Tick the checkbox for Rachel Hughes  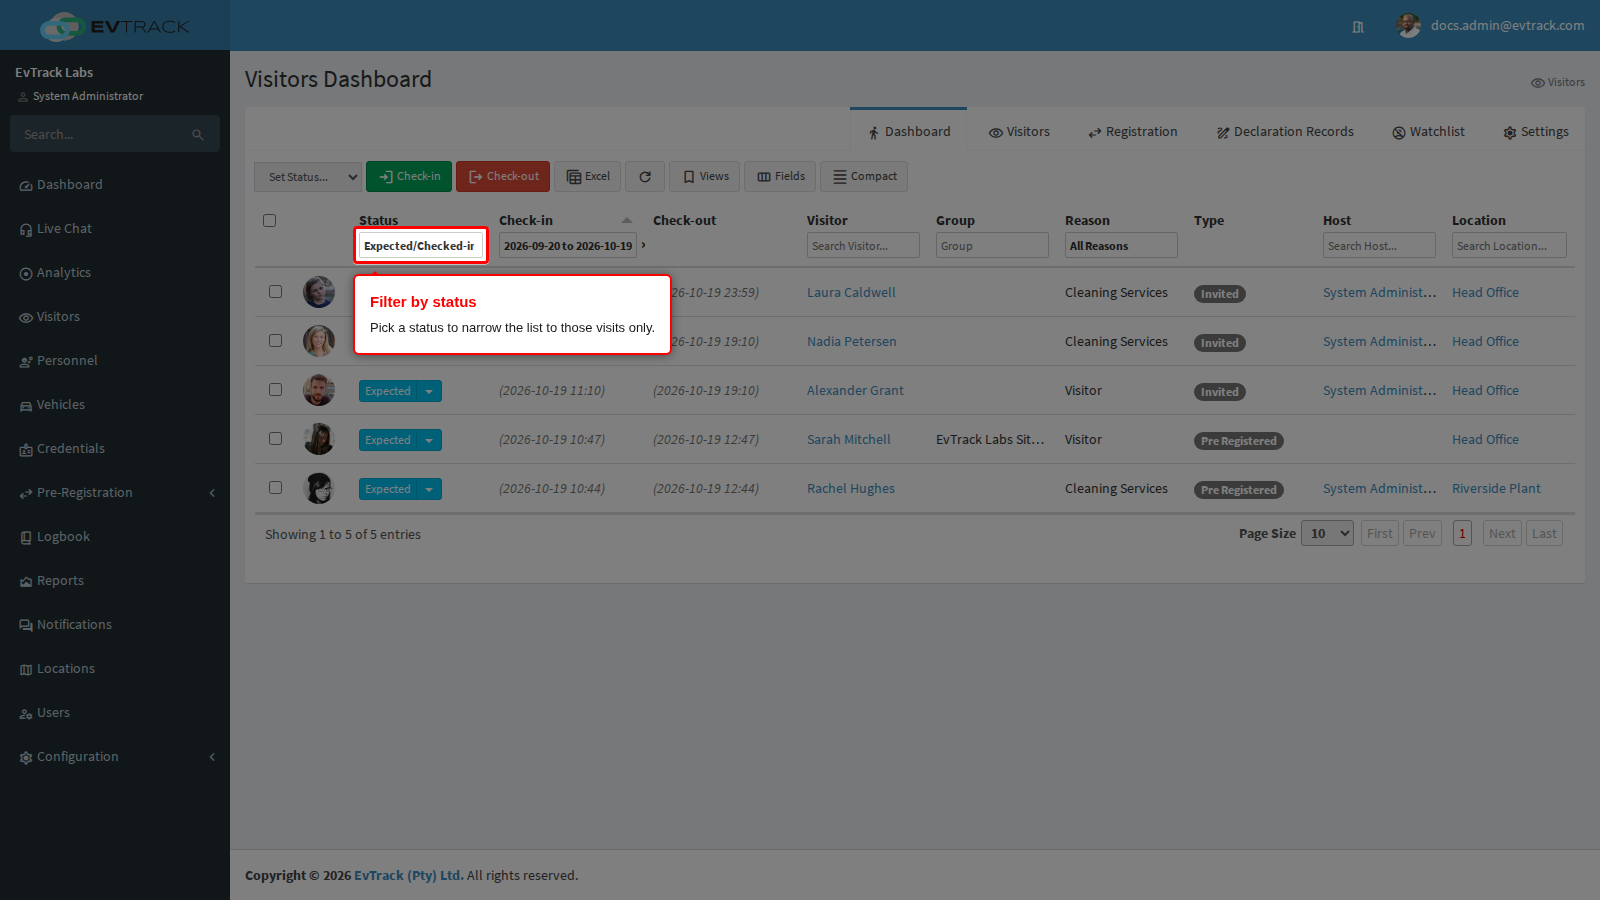(x=275, y=488)
